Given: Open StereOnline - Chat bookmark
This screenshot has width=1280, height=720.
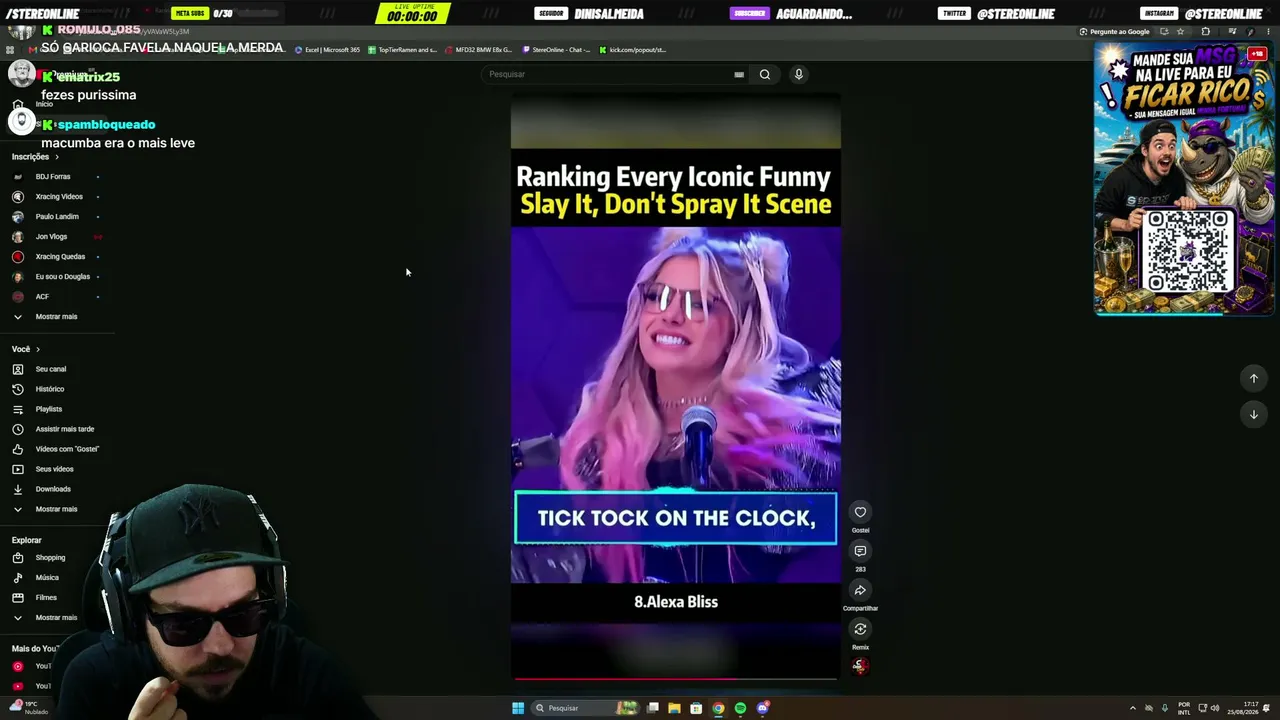Looking at the screenshot, I should (556, 50).
